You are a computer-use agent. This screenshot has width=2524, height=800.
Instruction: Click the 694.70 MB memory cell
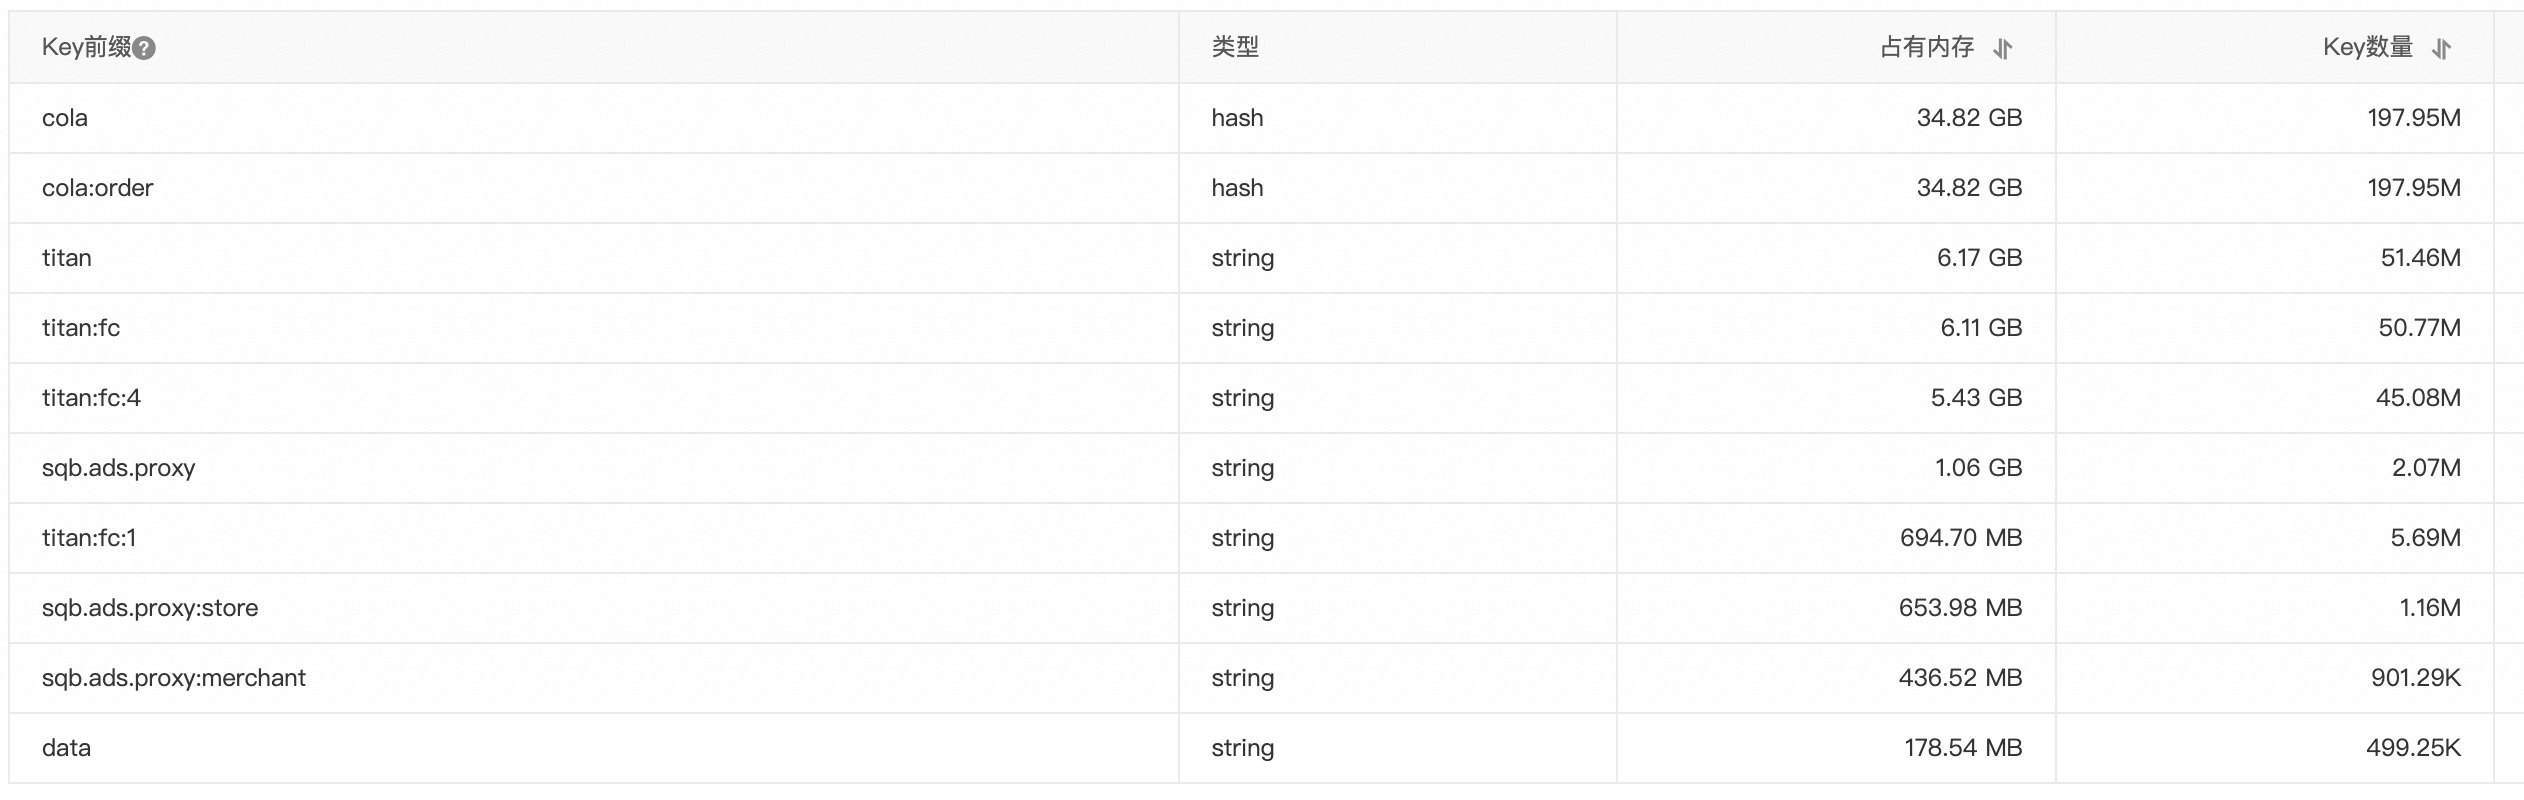[1960, 538]
